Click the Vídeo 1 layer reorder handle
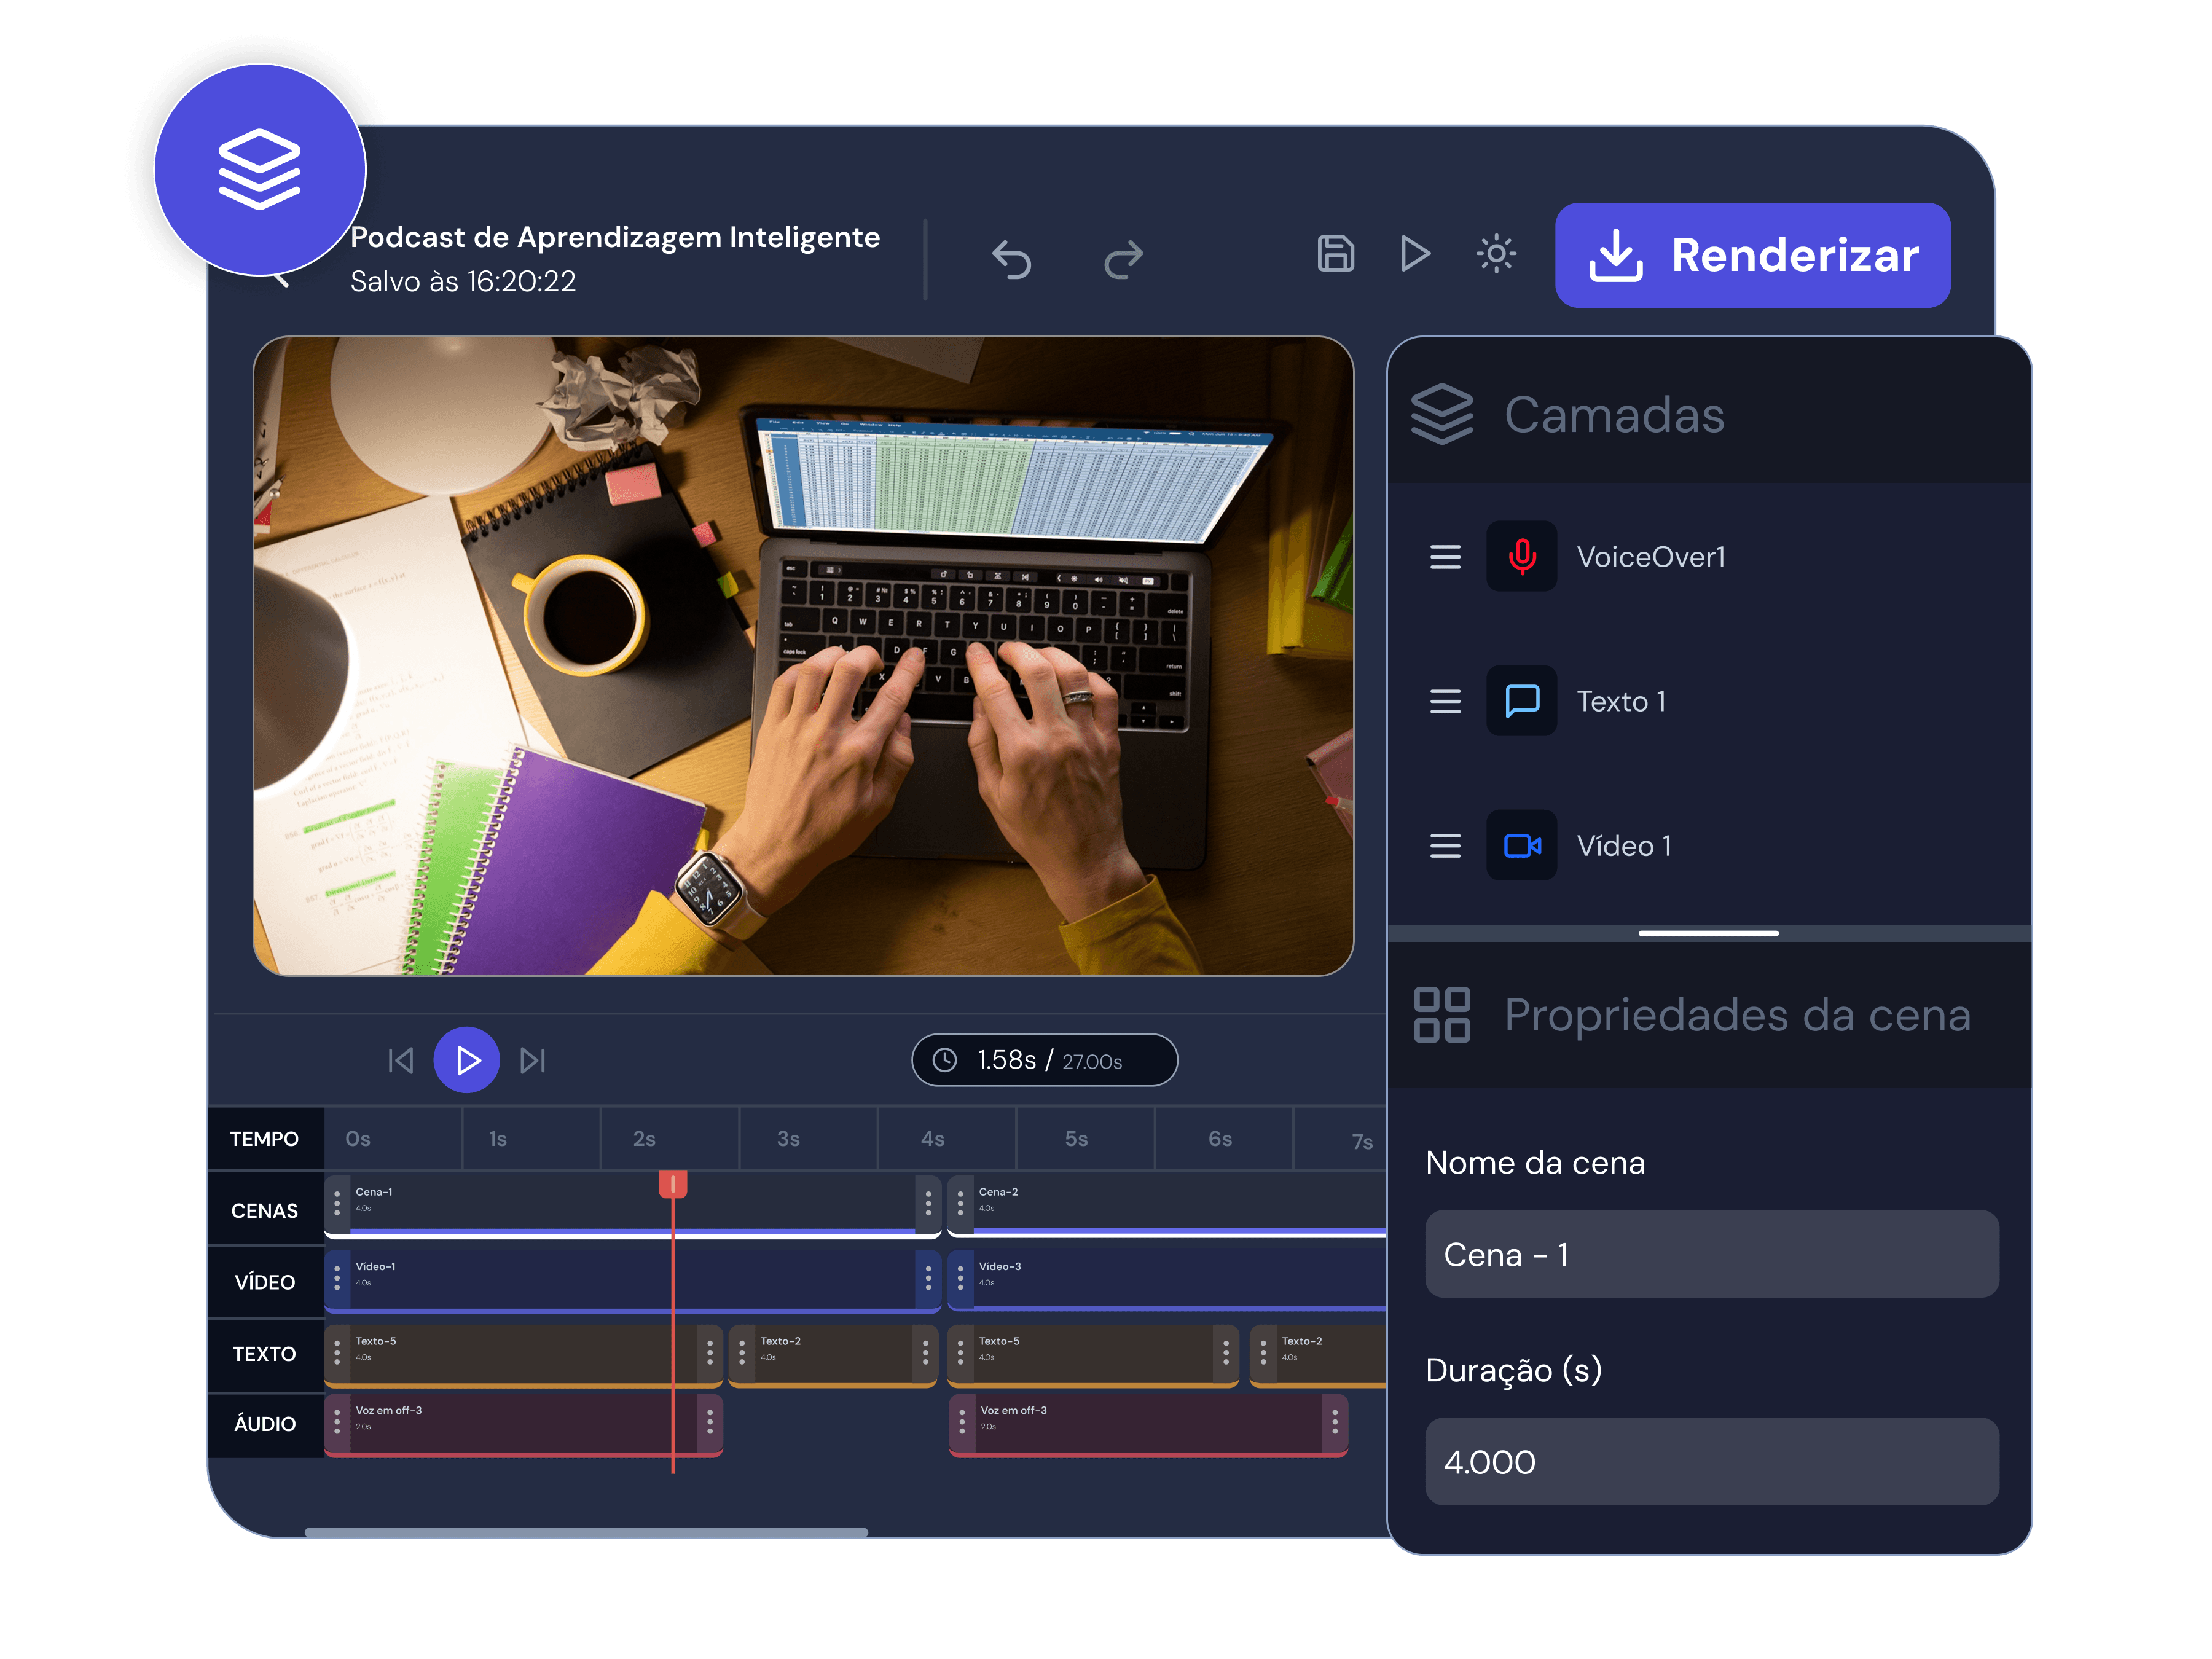 click(x=1445, y=846)
